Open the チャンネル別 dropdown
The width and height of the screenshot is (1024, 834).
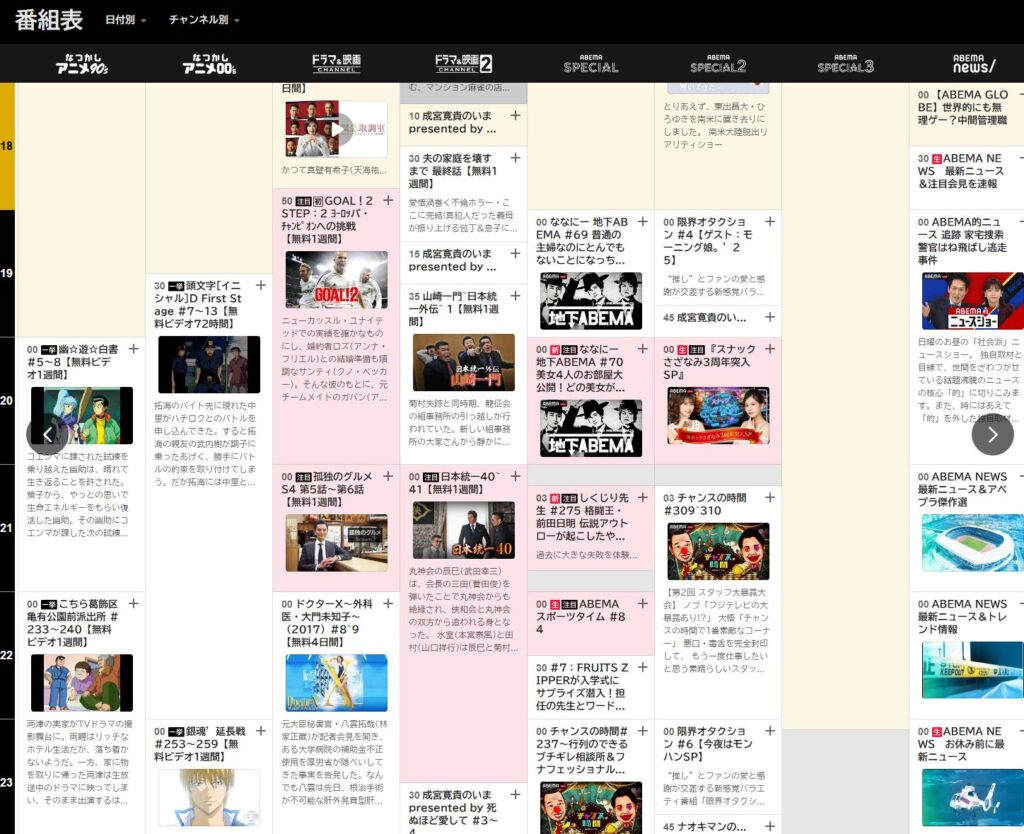click(x=204, y=20)
